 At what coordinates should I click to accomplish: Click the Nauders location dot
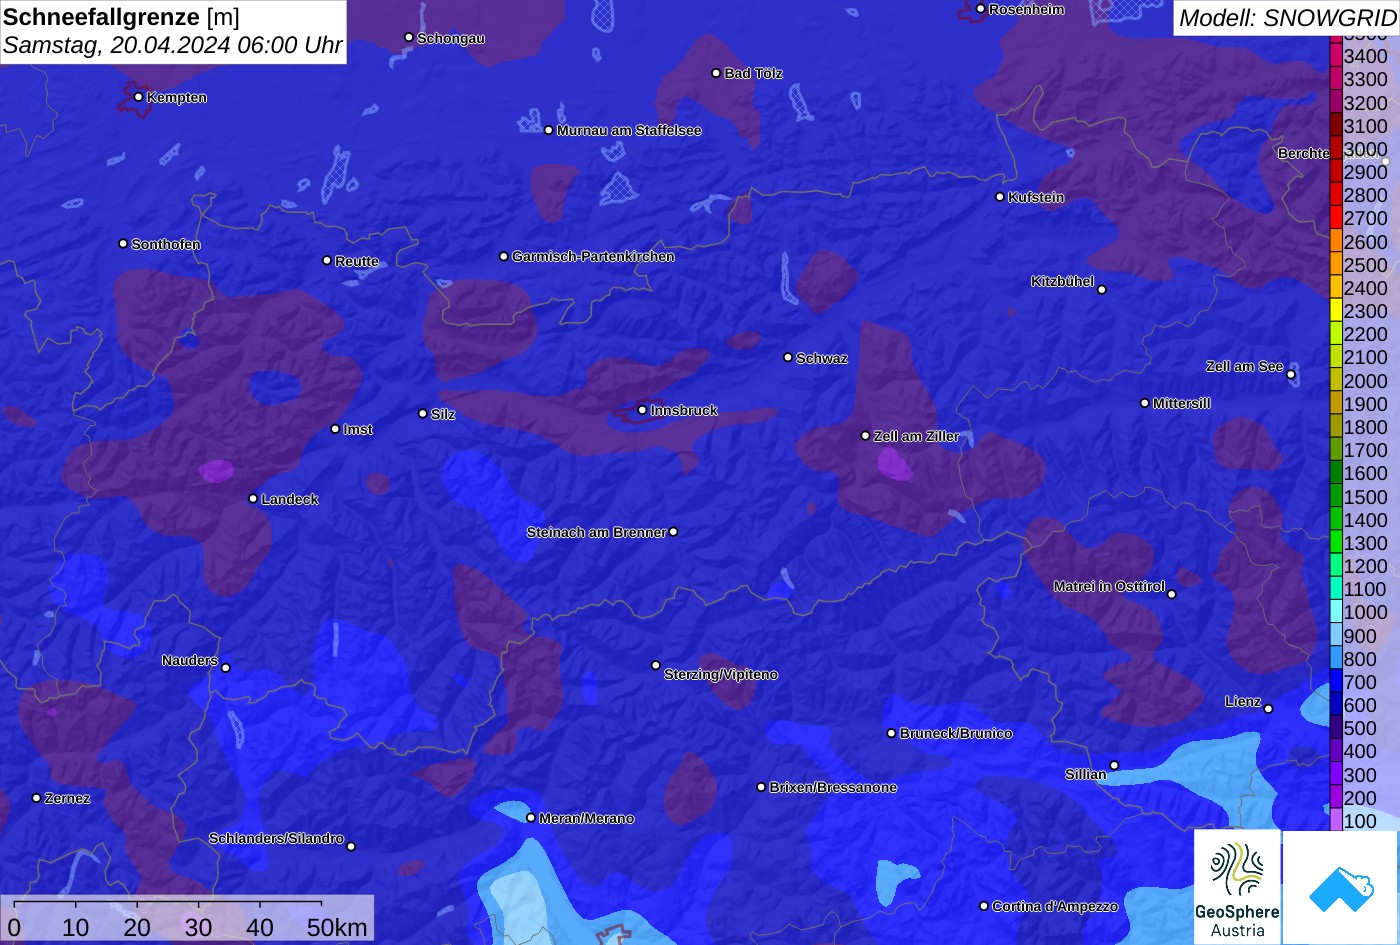225,668
